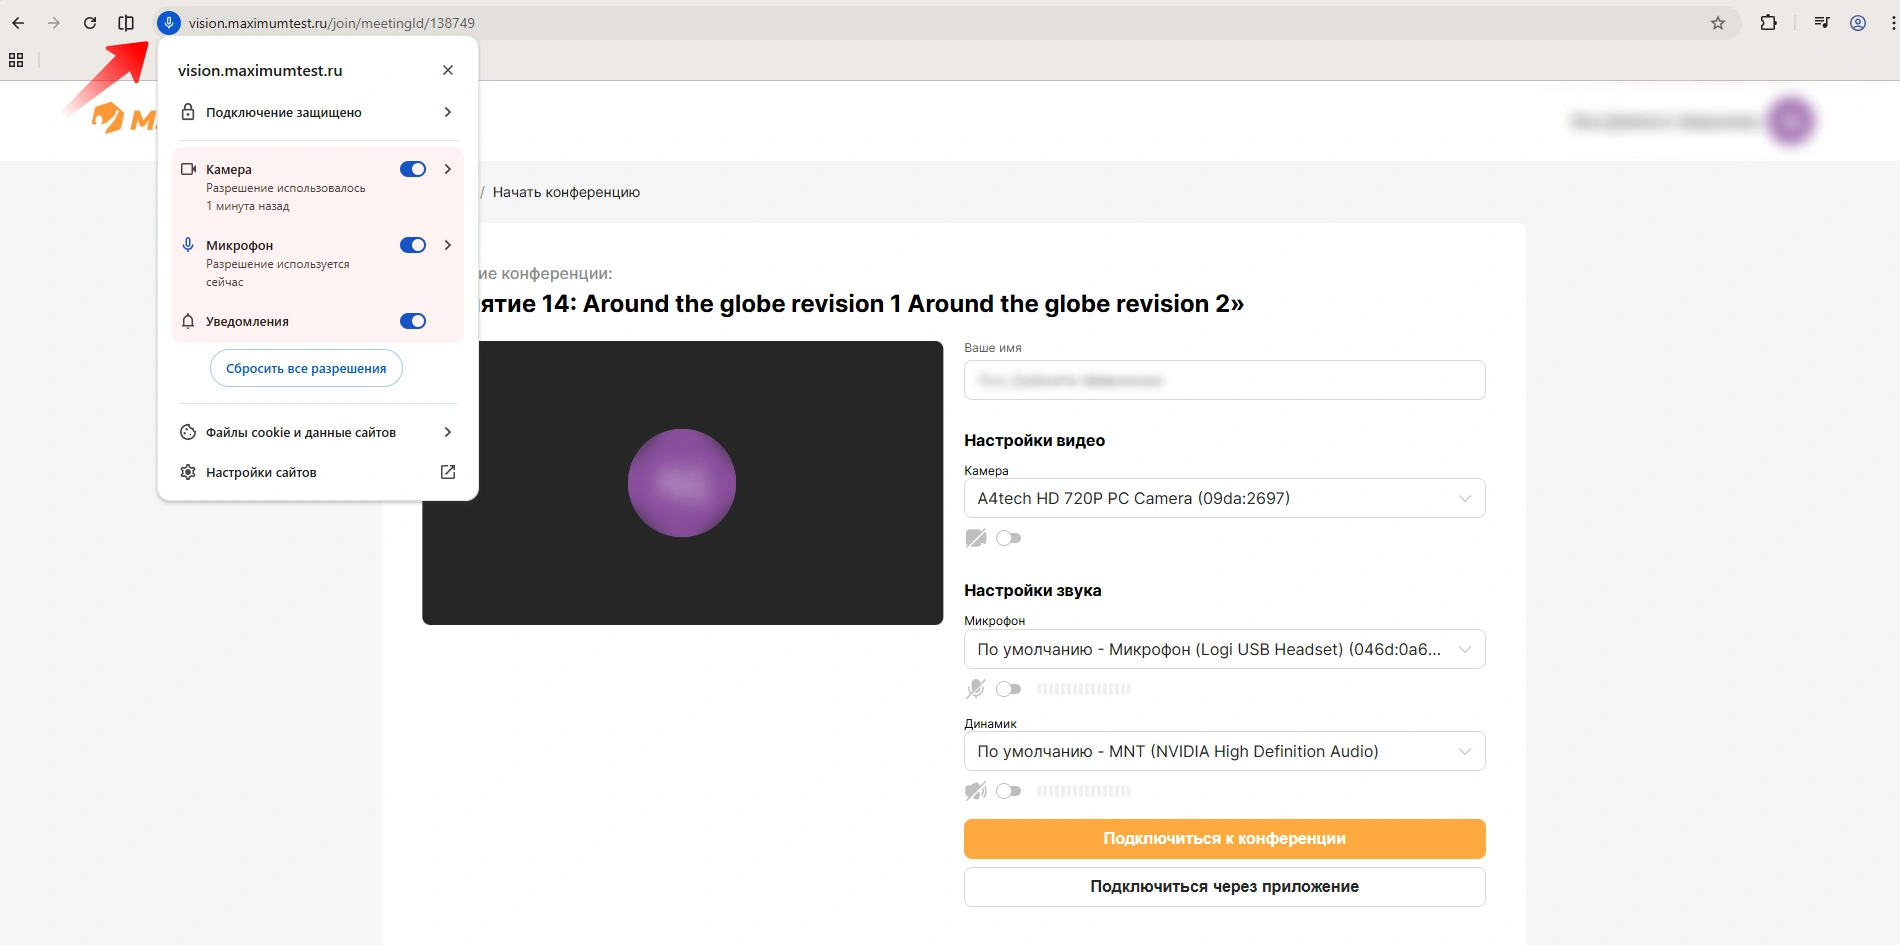Open 'Файлы cookie и данные сайтов' entry
This screenshot has height=945, width=1900.
[x=317, y=432]
